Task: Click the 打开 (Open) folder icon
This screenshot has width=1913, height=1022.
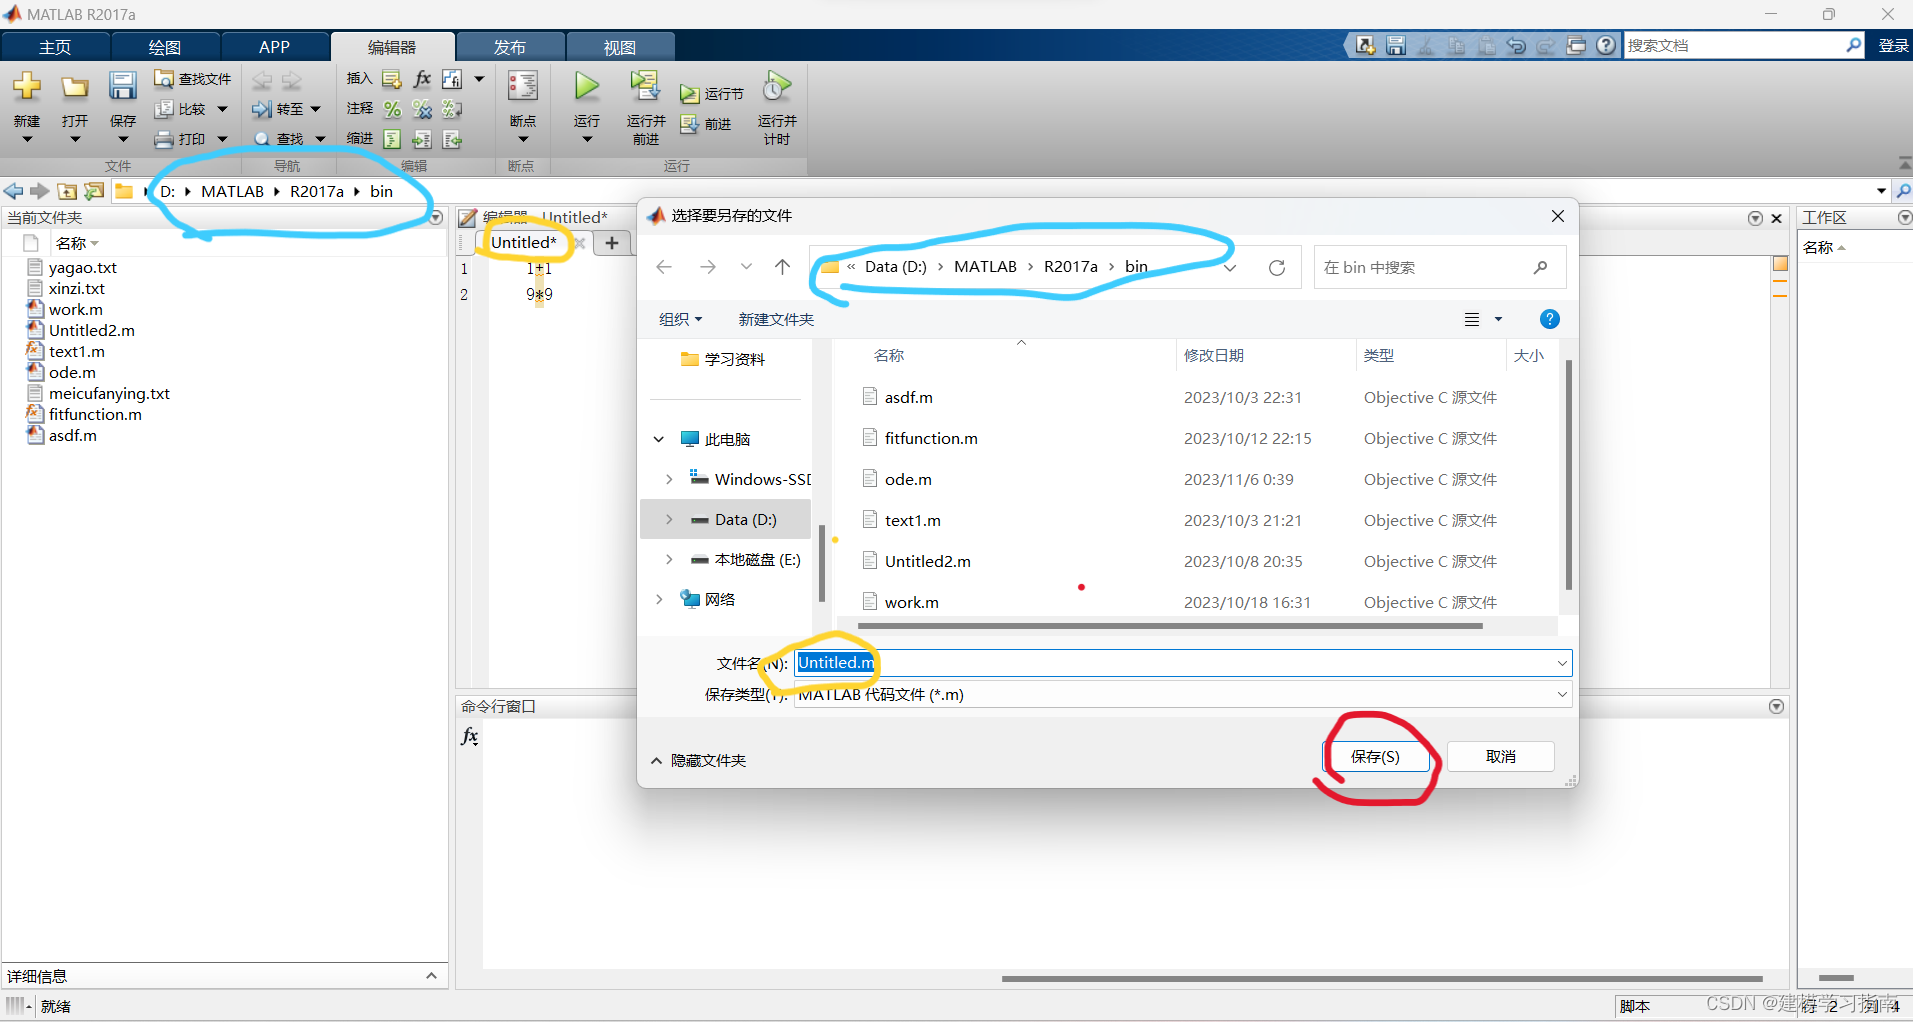Action: click(x=75, y=87)
